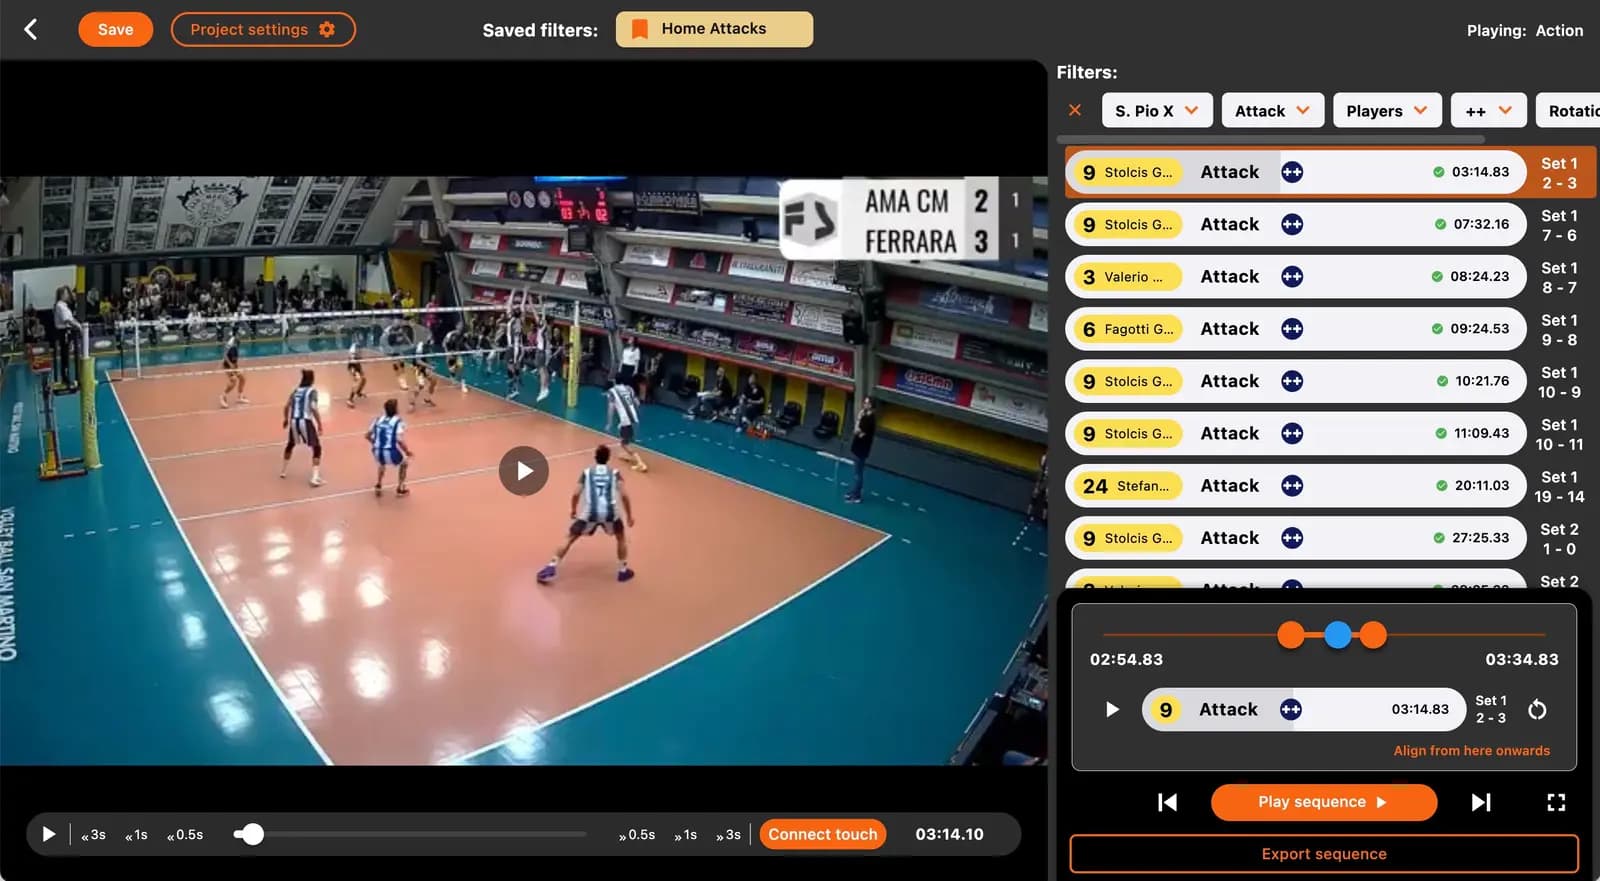Click Play sequence

pyautogui.click(x=1324, y=802)
